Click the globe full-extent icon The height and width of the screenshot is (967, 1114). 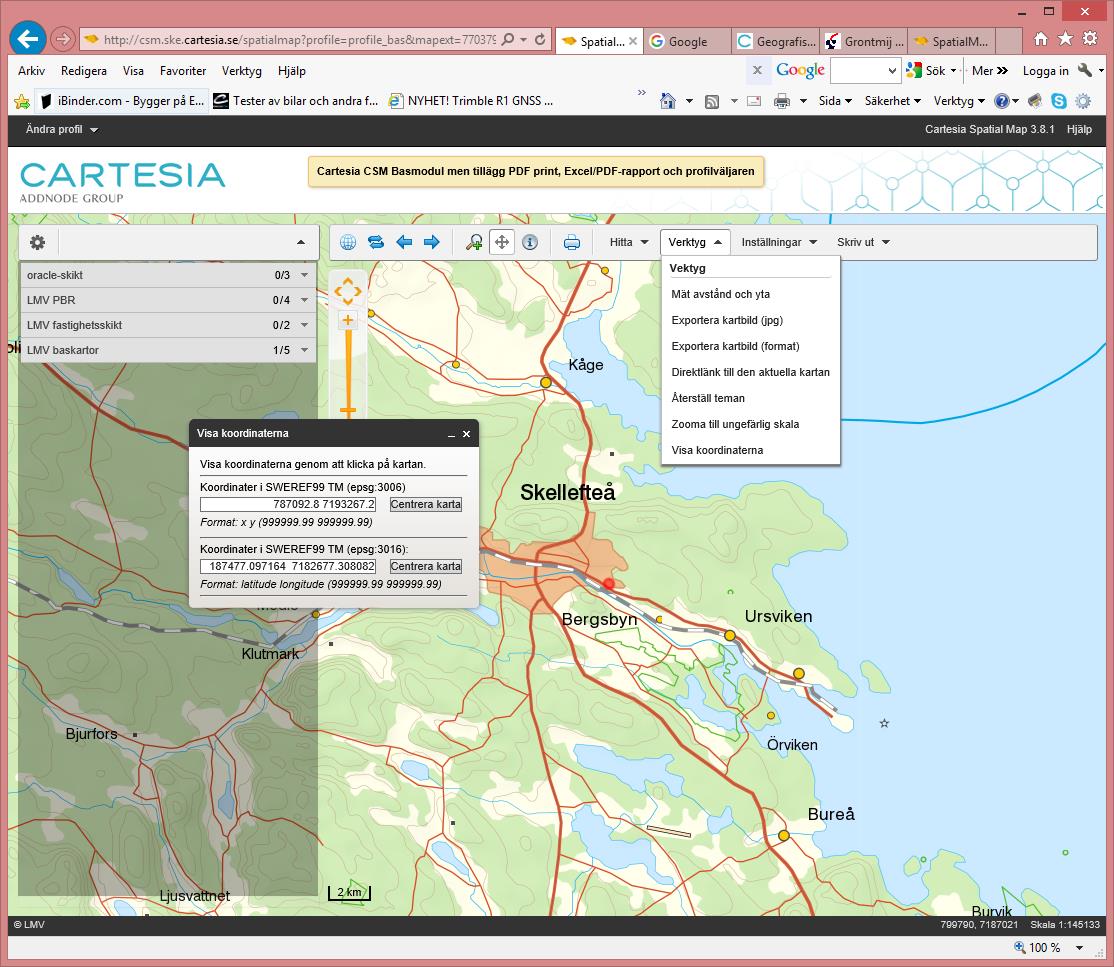point(347,242)
